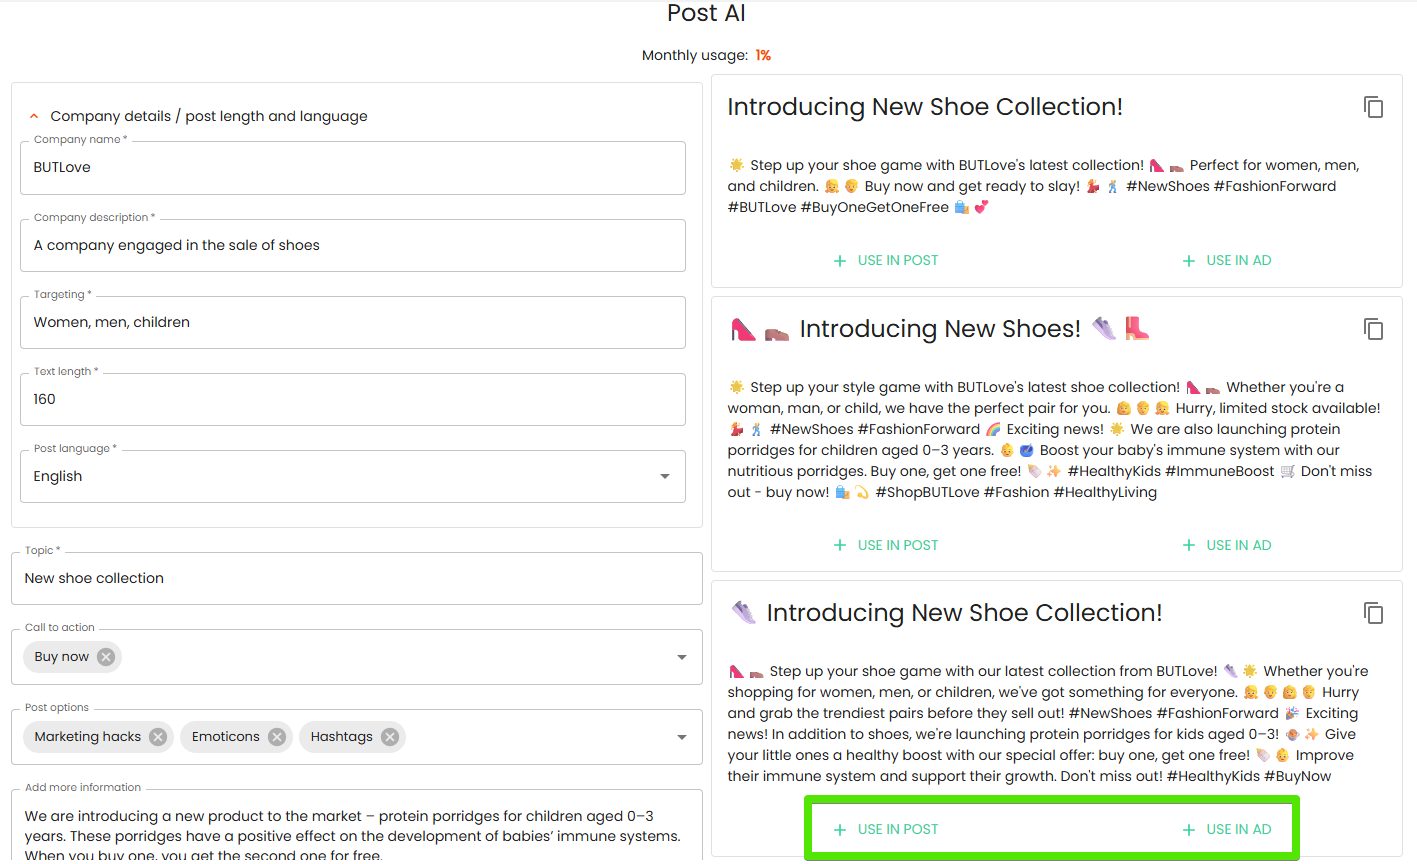Use the first result in a post
This screenshot has width=1417, height=864.
click(x=886, y=261)
